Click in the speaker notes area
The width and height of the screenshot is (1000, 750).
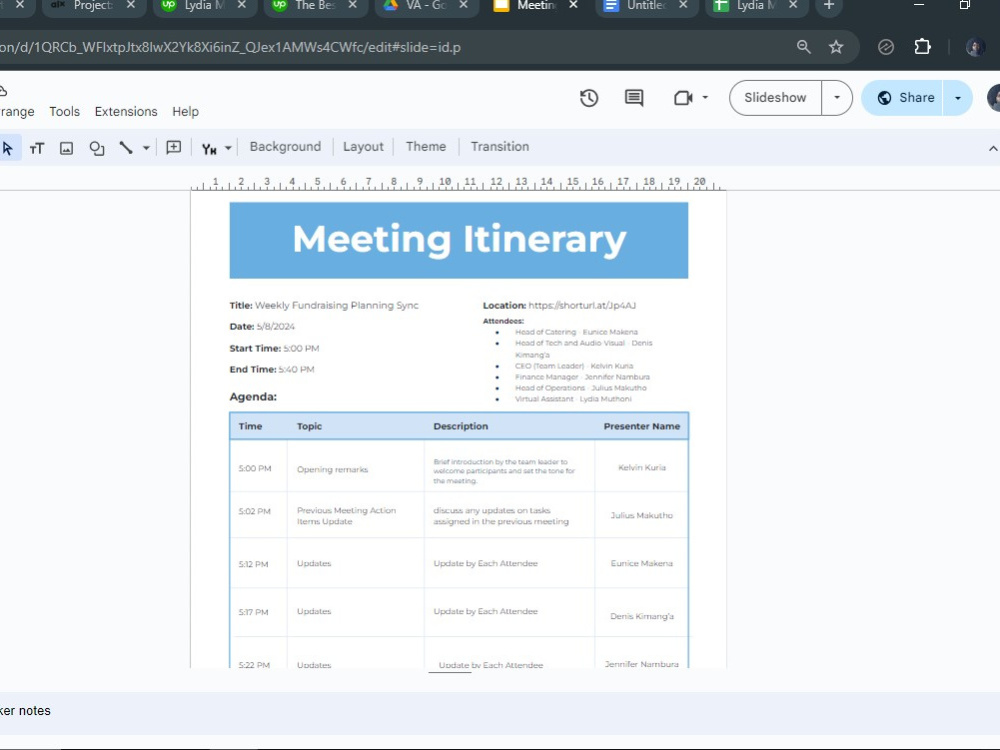click(x=500, y=713)
